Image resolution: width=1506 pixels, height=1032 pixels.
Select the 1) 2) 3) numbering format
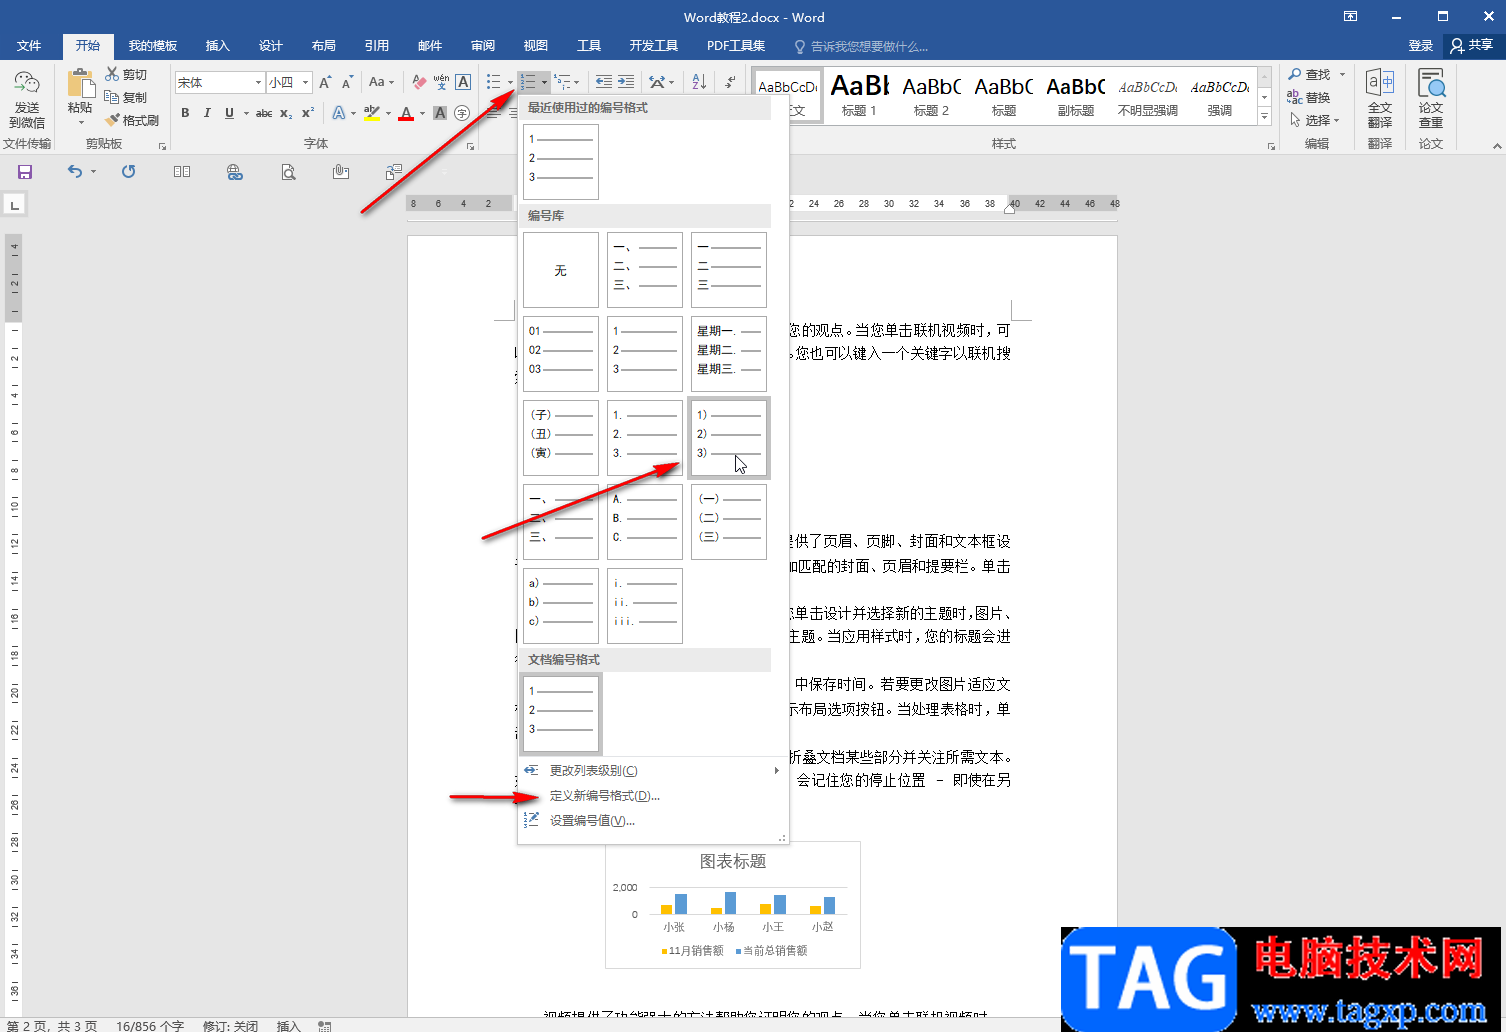tap(729, 438)
